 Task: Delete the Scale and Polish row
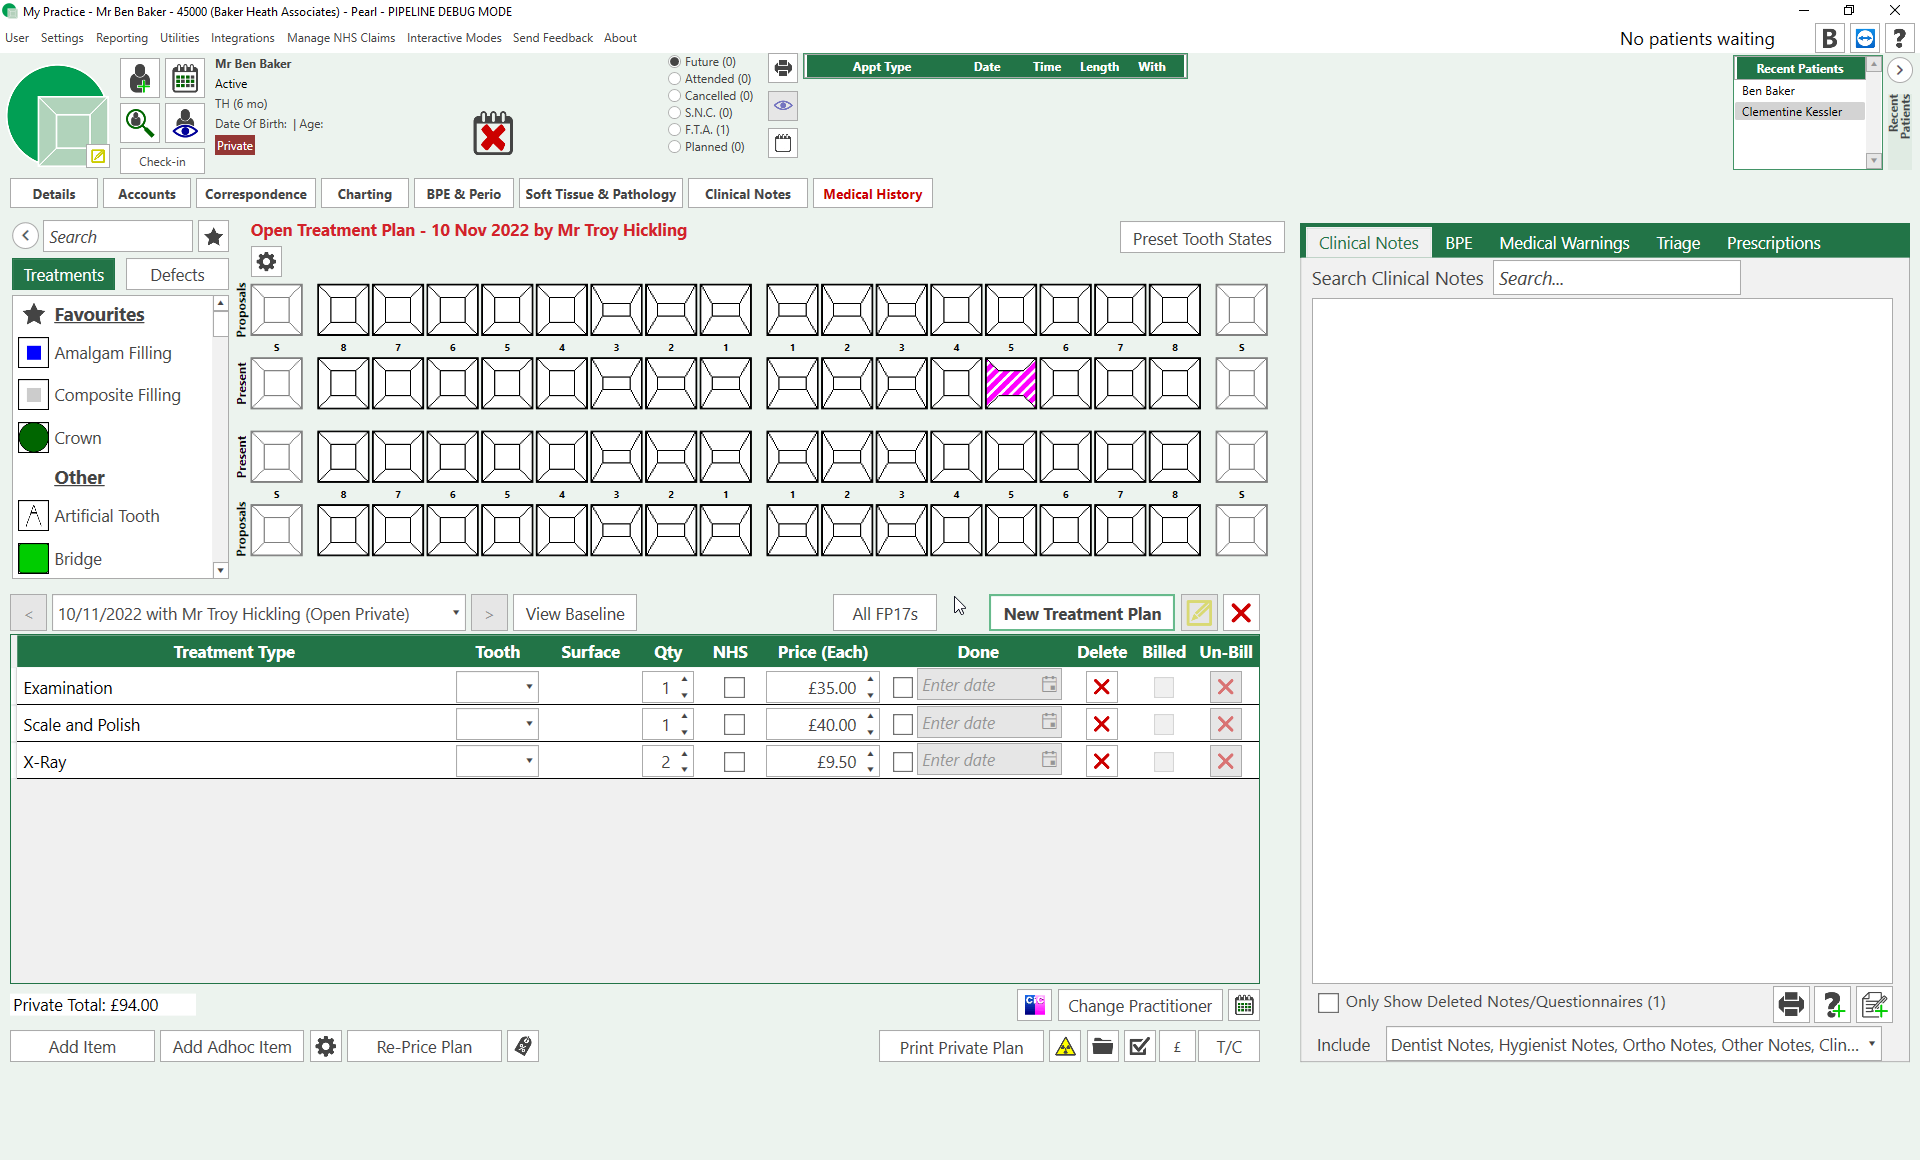point(1101,724)
